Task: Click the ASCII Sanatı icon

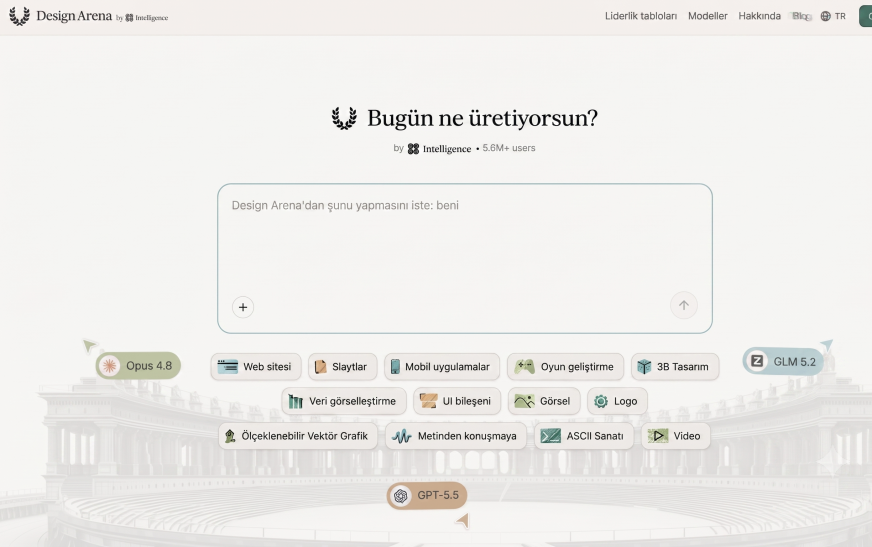Action: 551,436
